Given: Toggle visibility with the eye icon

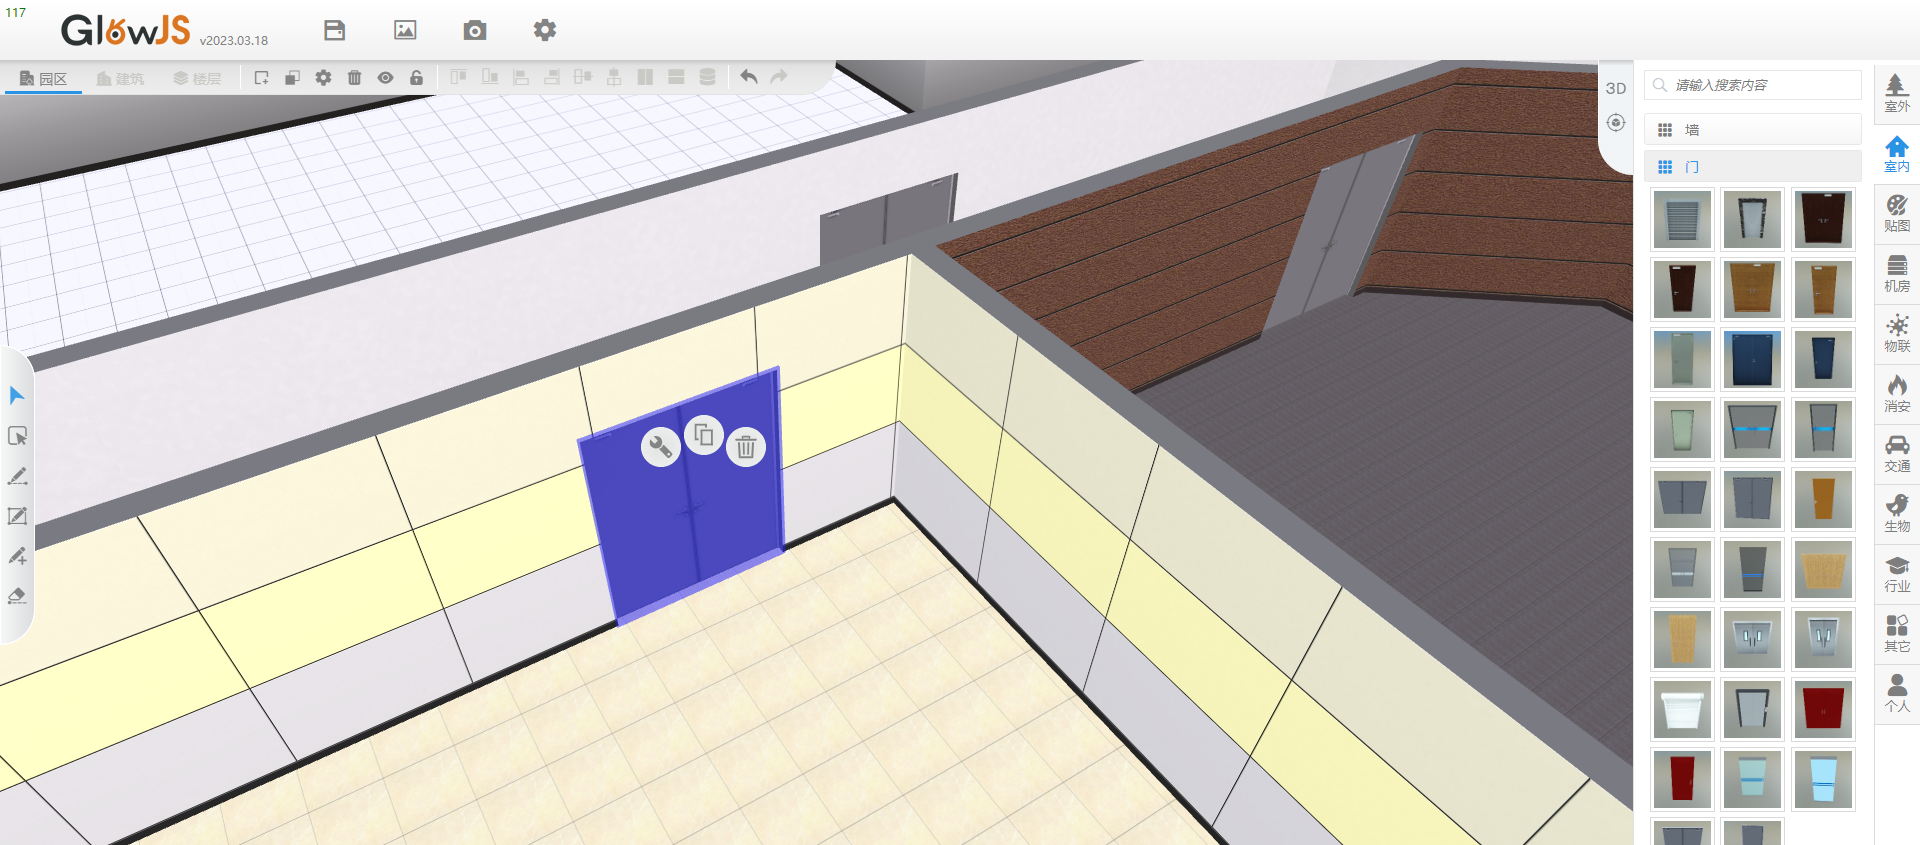Looking at the screenshot, I should (385, 77).
